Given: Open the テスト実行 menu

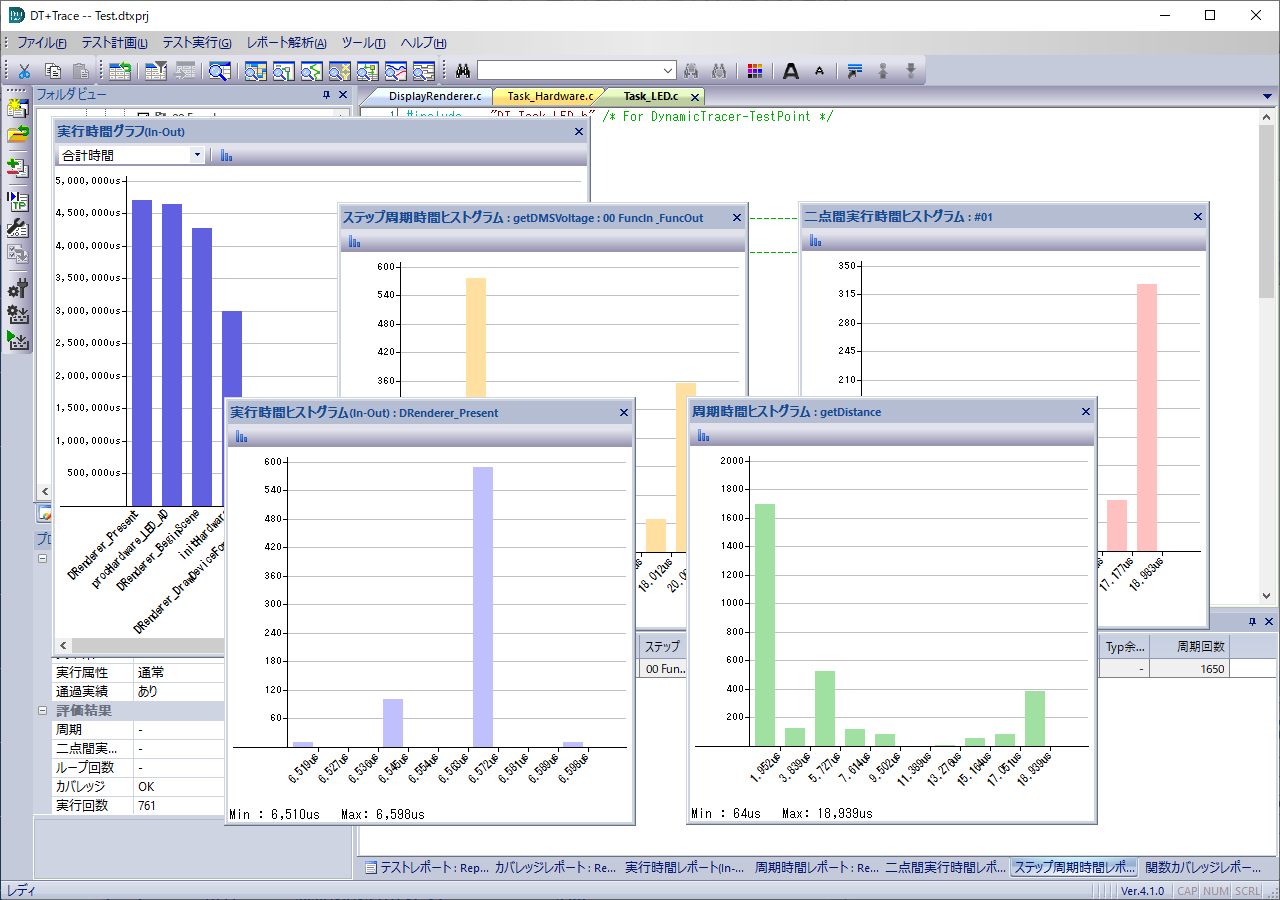Looking at the screenshot, I should tap(196, 43).
